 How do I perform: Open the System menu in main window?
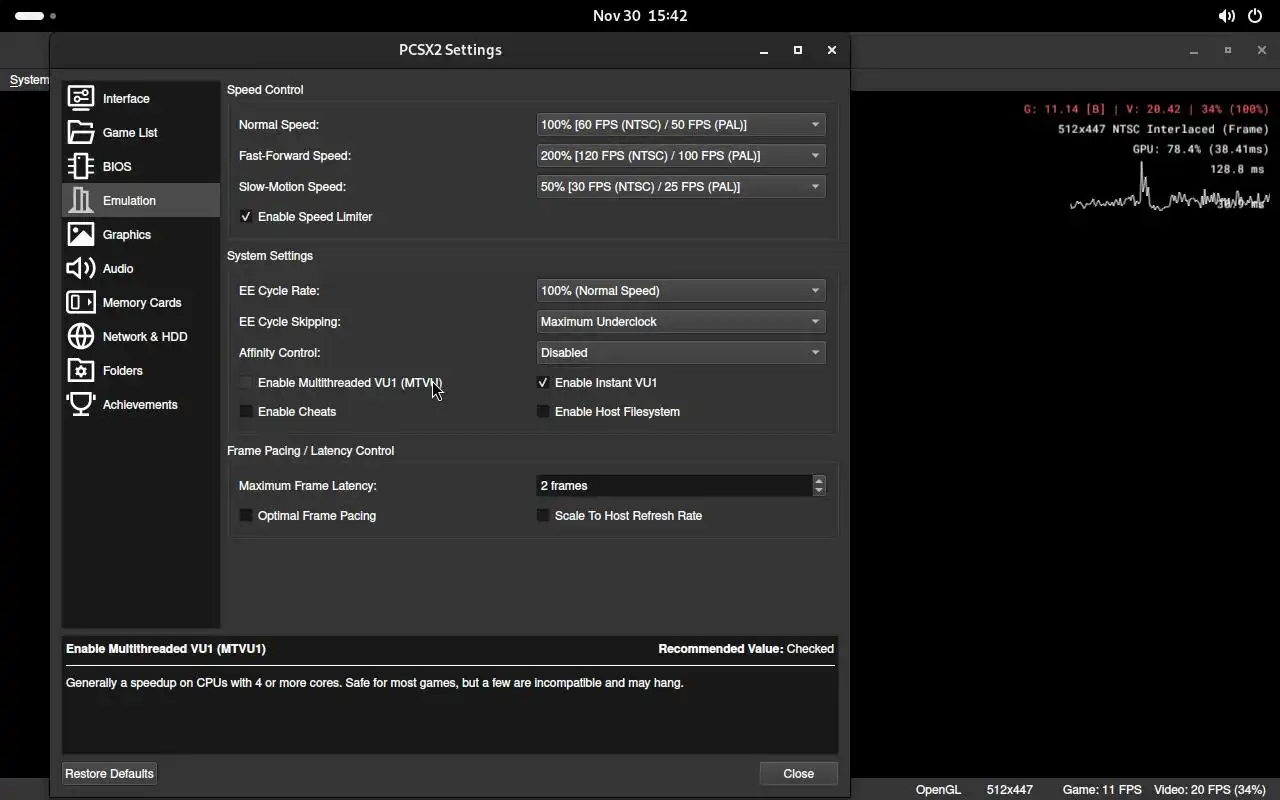point(29,80)
